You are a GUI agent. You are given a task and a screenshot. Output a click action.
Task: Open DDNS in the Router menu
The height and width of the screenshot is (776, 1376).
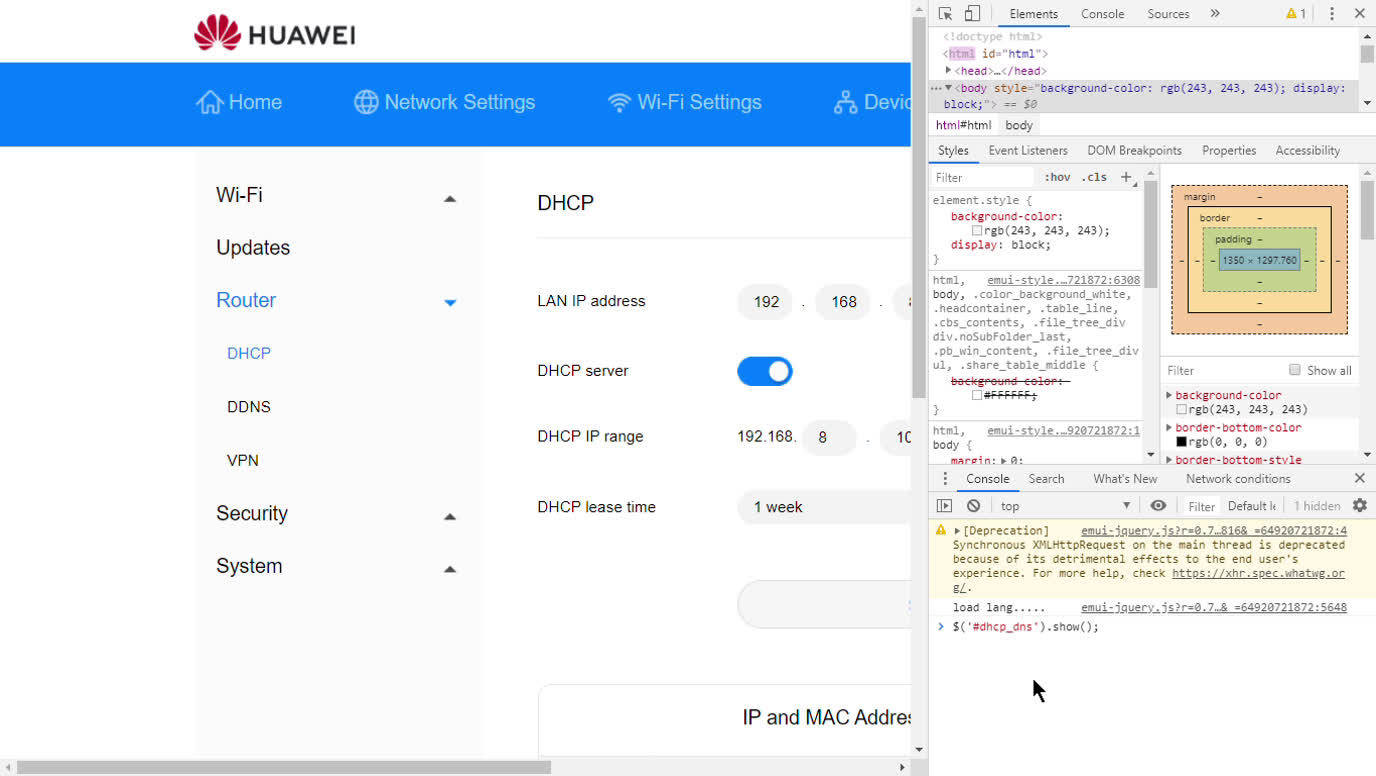coord(249,407)
